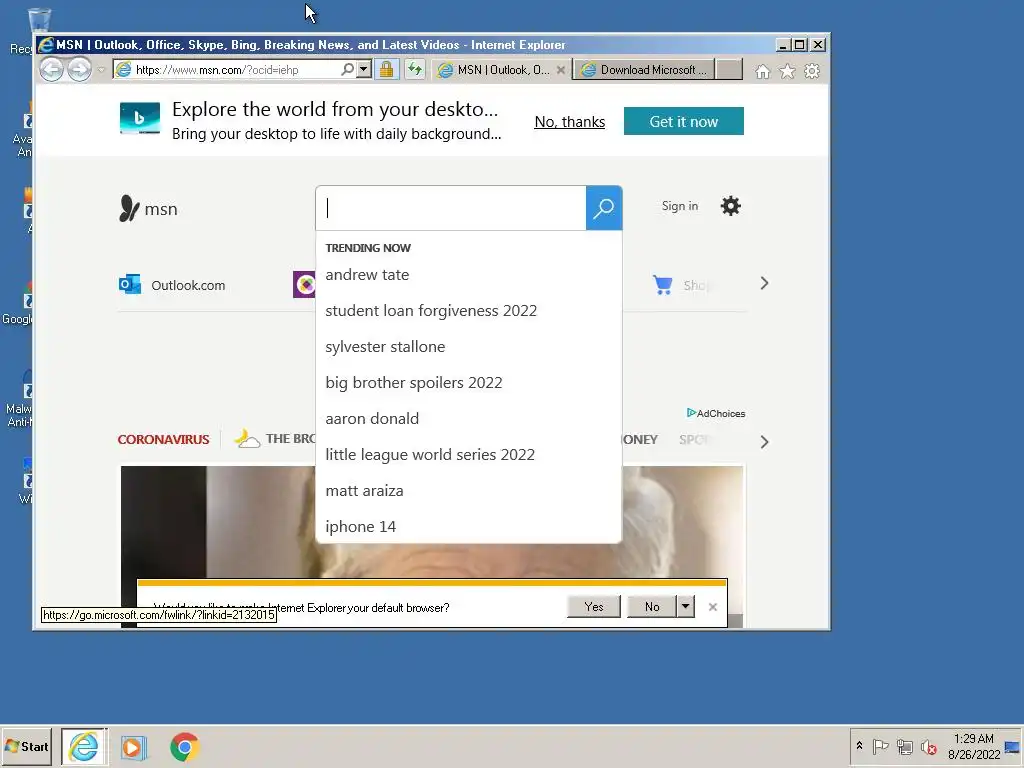Image resolution: width=1024 pixels, height=768 pixels.
Task: Open dropdown arrow next to No button
Action: click(685, 607)
